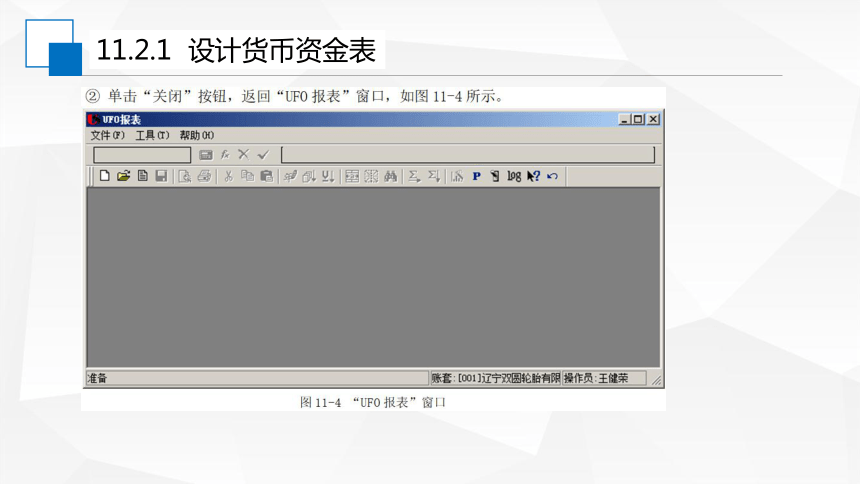
Task: Click the printer icon
Action: pyautogui.click(x=204, y=176)
